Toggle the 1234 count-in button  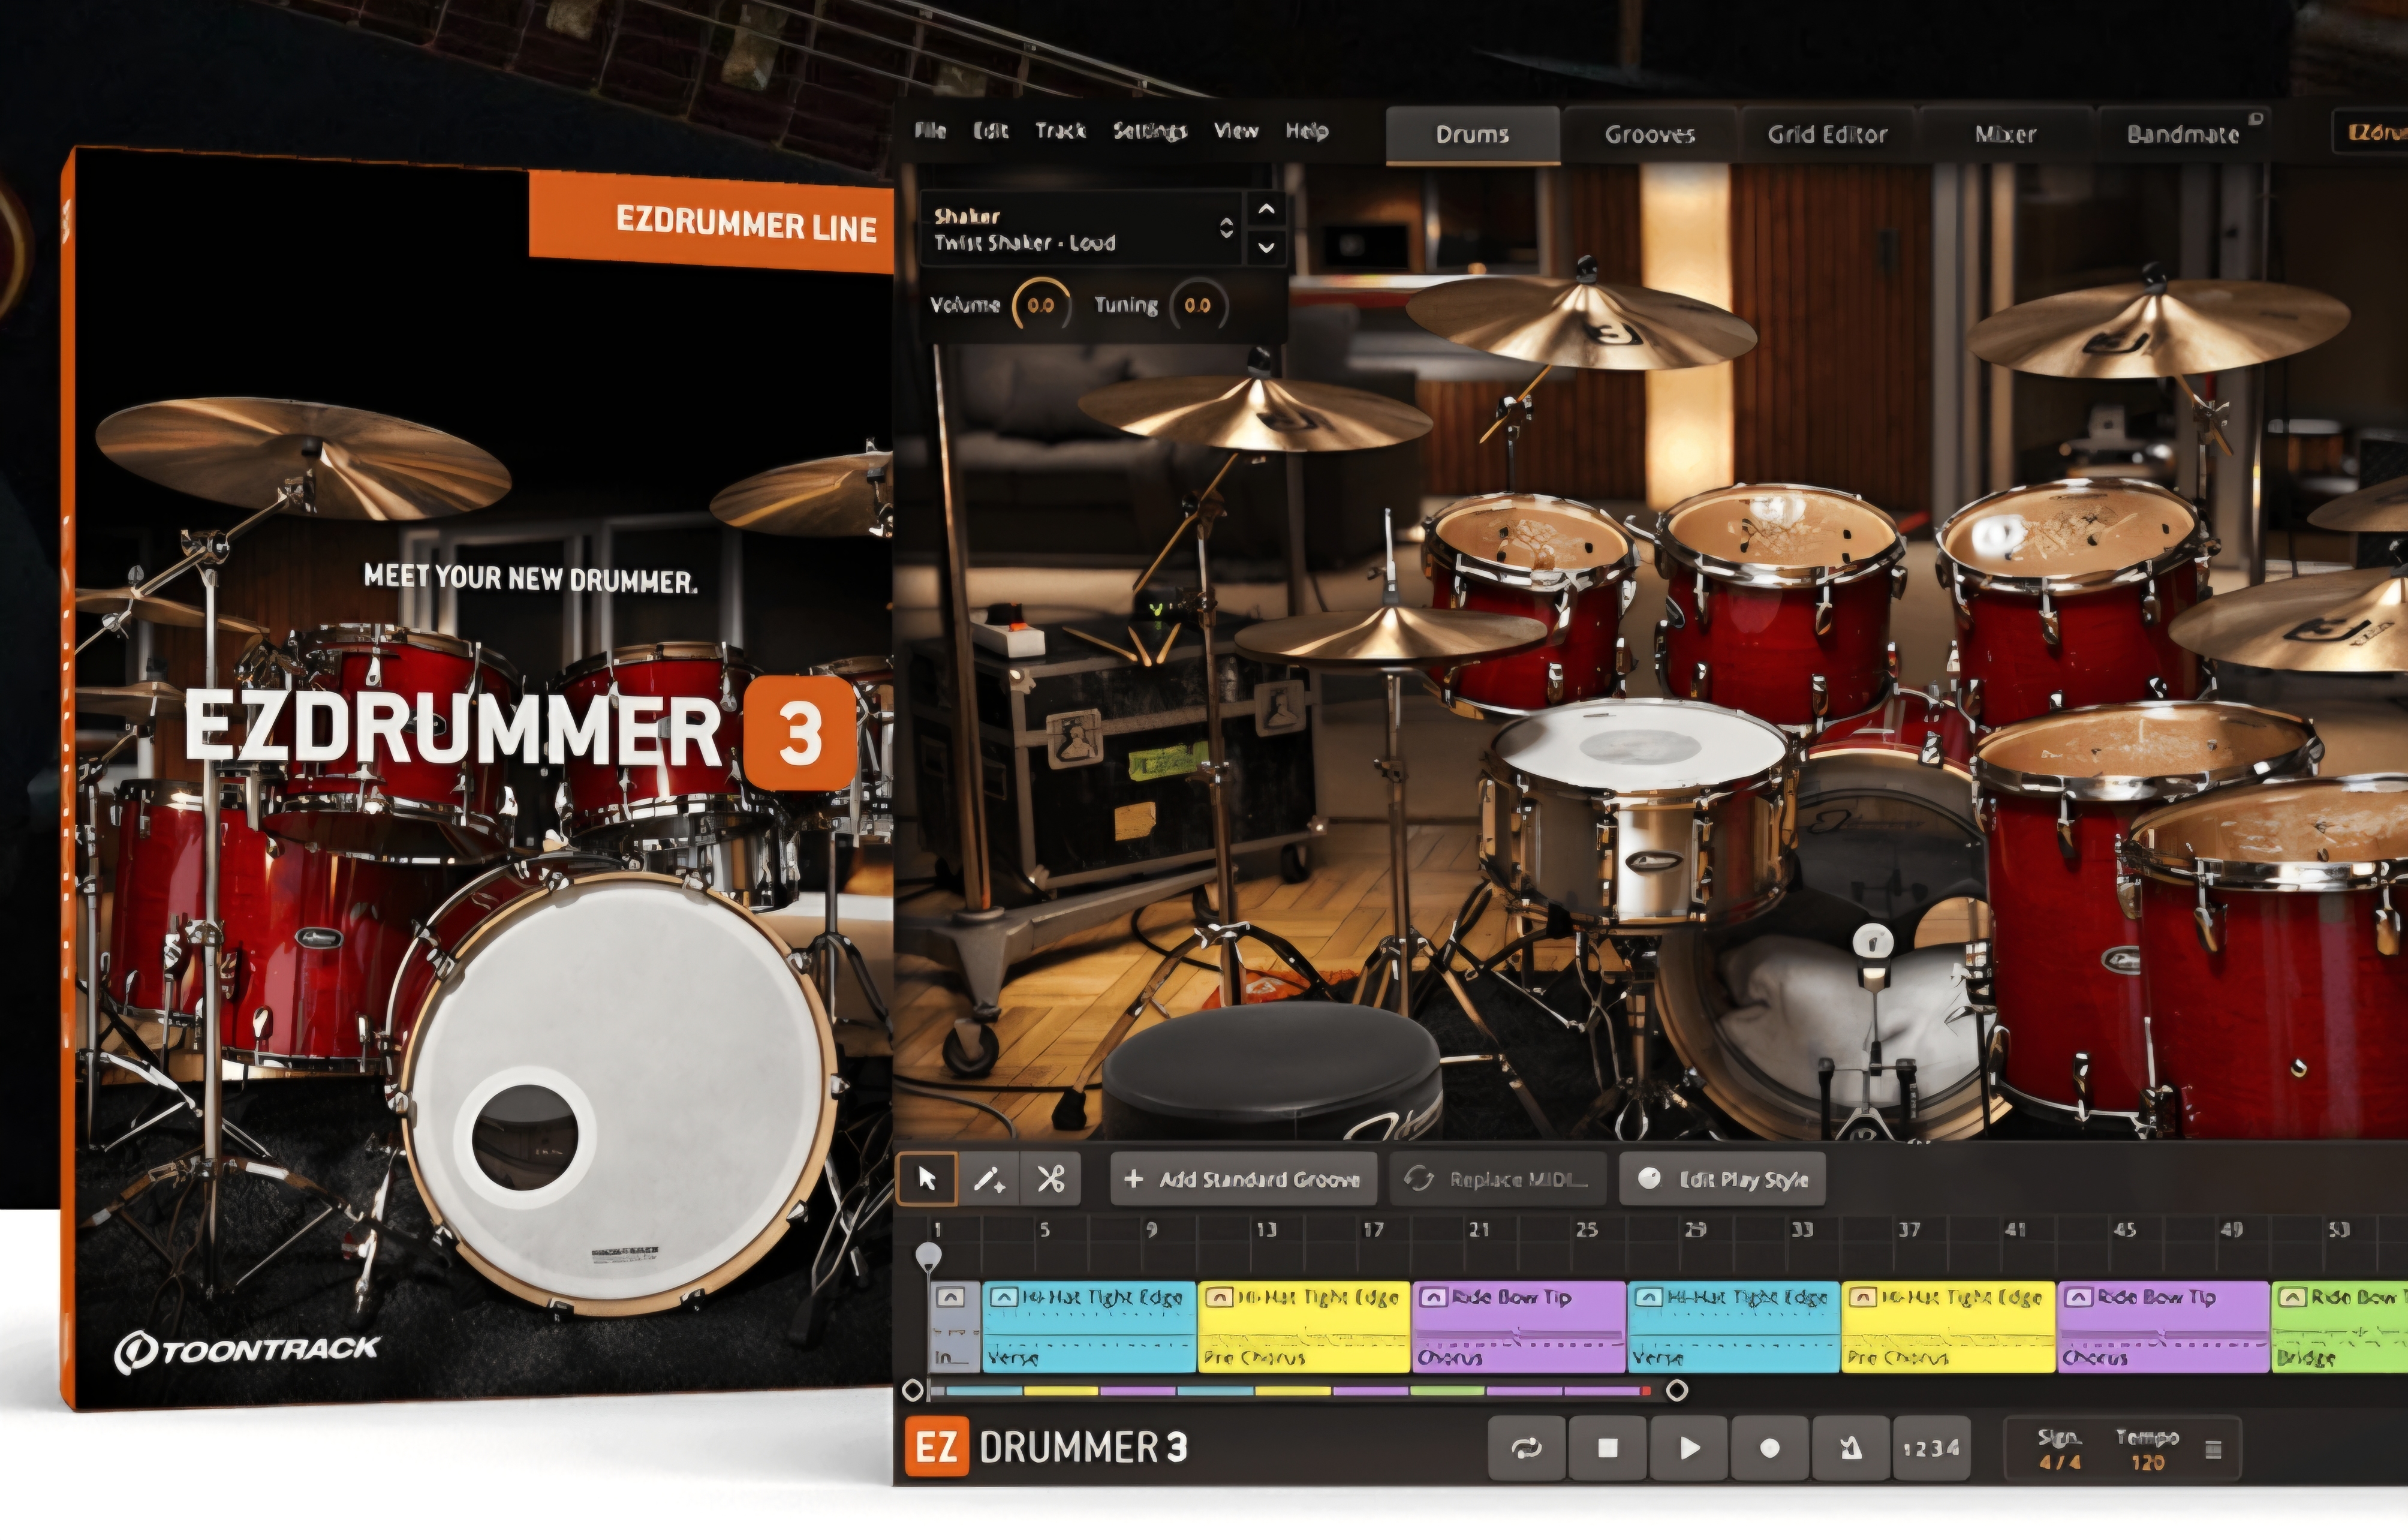(1932, 1448)
